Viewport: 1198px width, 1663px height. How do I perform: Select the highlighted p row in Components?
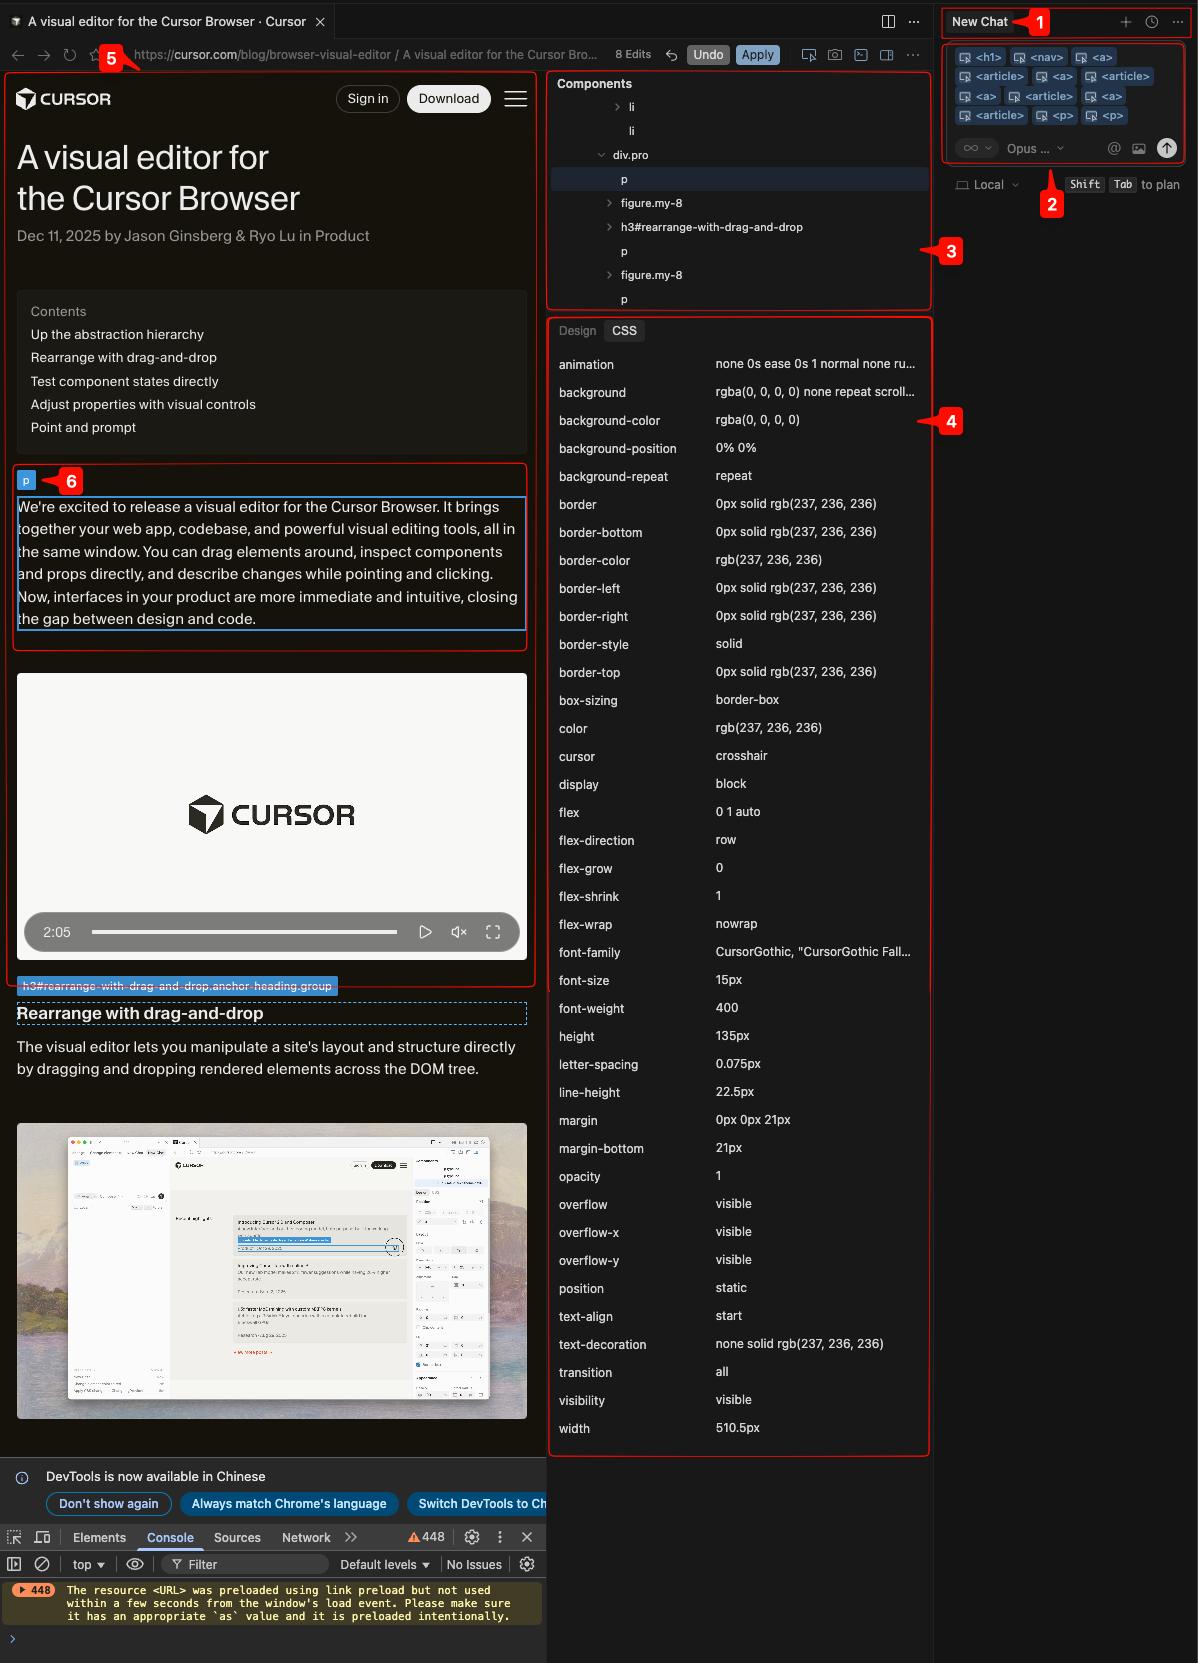[x=740, y=179]
